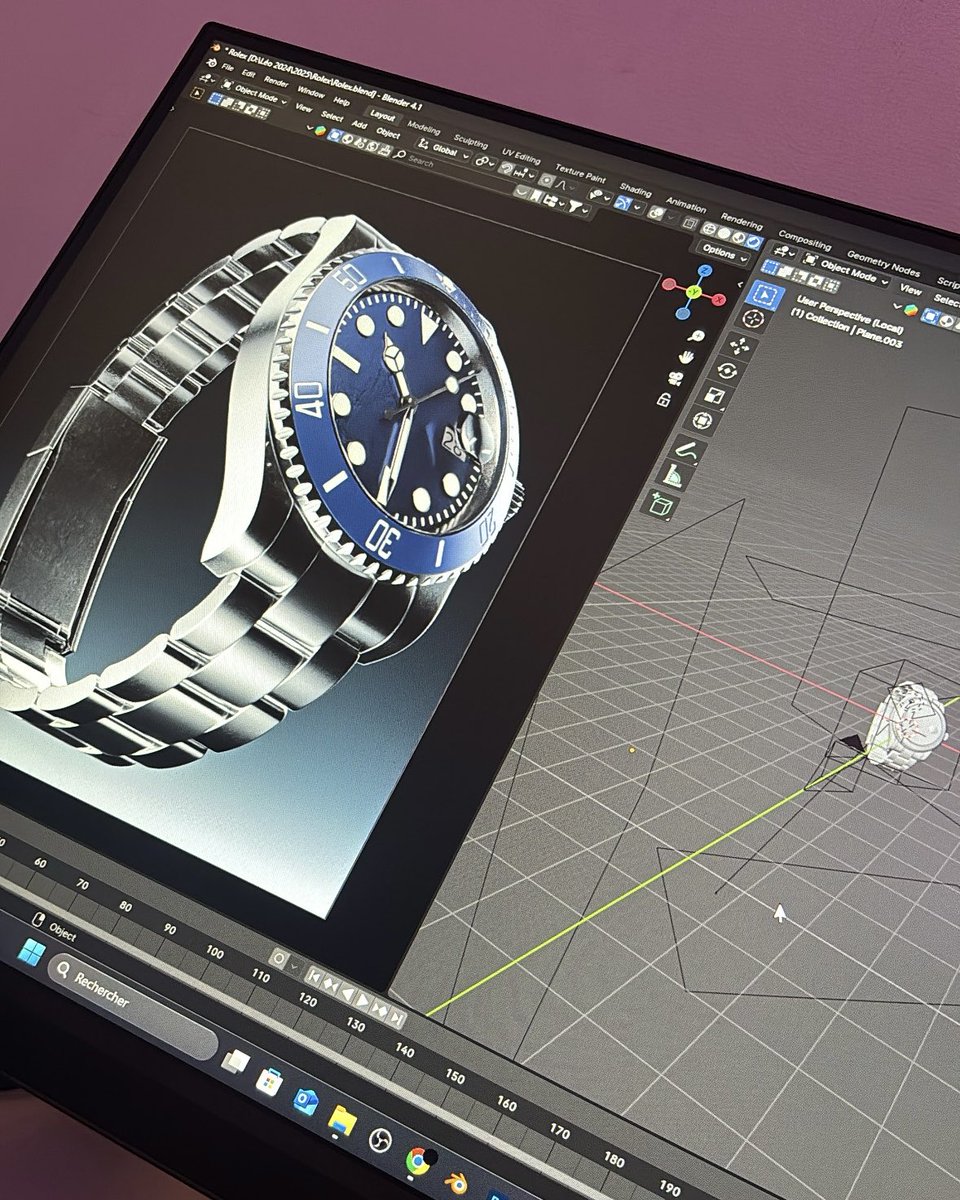The image size is (960, 1200).
Task: Click frame 150 on the timeline
Action: coord(454,1076)
